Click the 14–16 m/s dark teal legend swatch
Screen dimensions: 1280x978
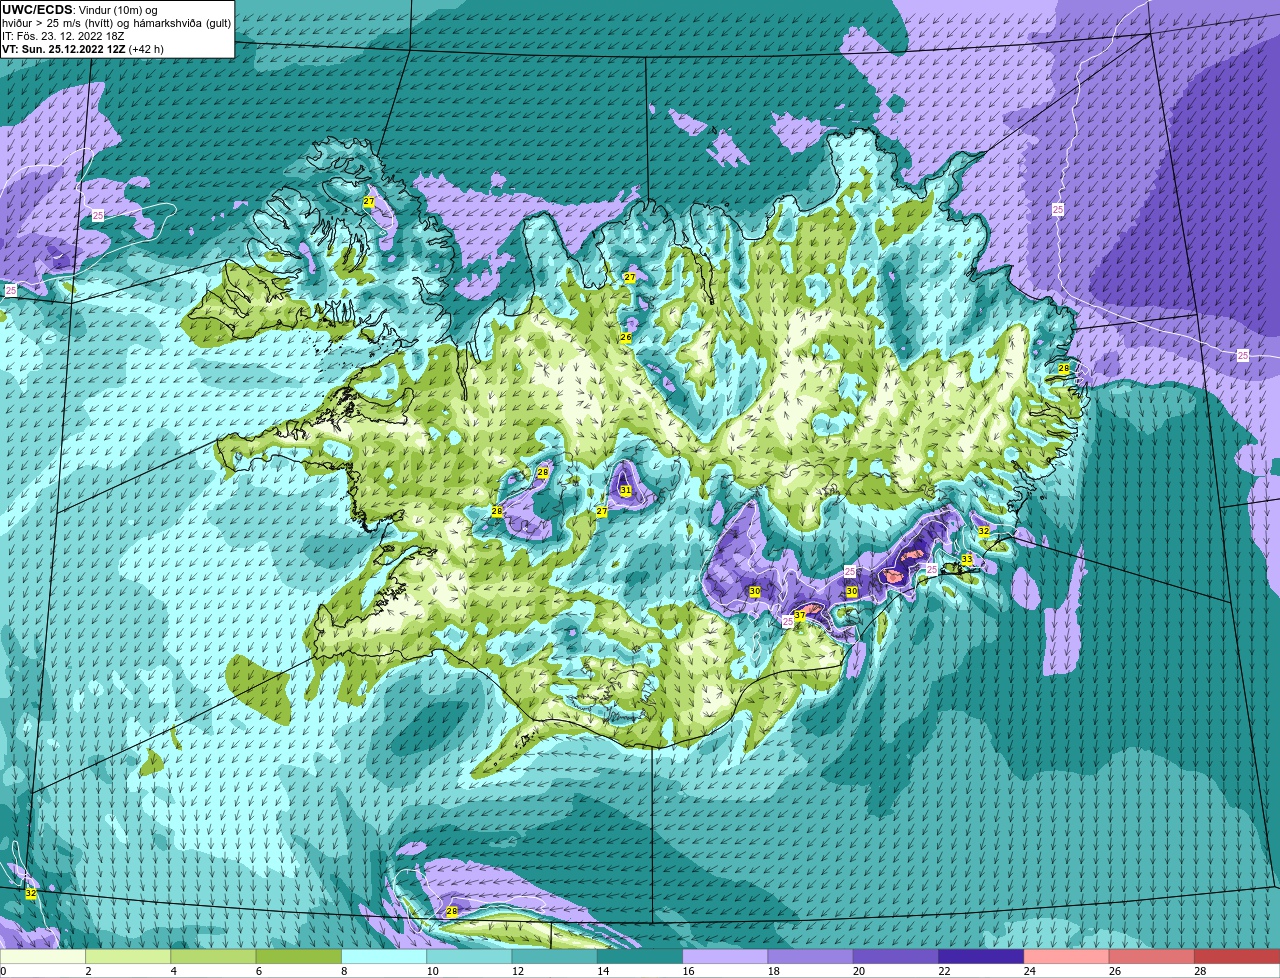click(x=640, y=956)
